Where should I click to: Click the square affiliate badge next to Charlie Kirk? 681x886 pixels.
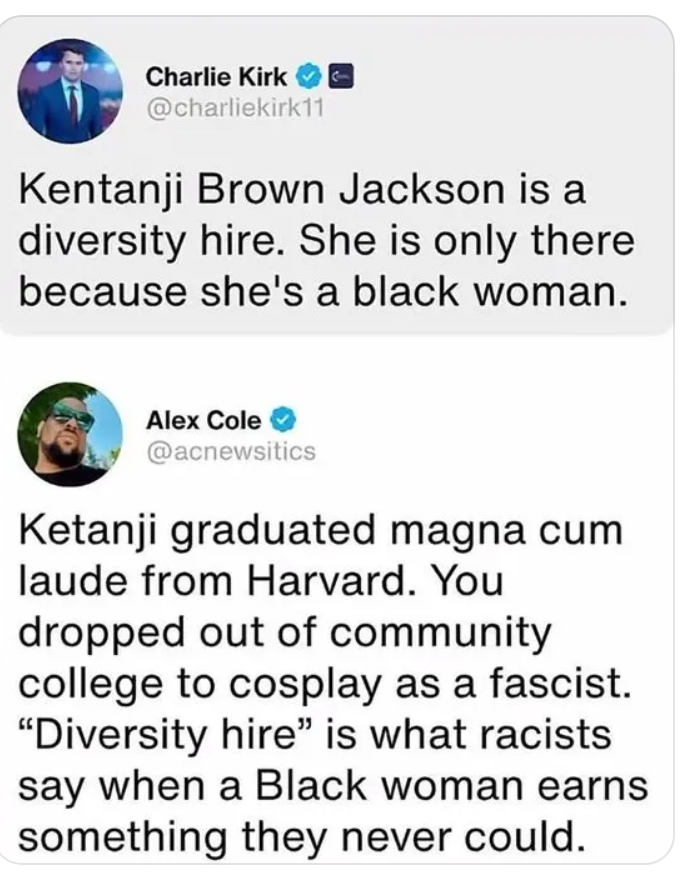[341, 76]
